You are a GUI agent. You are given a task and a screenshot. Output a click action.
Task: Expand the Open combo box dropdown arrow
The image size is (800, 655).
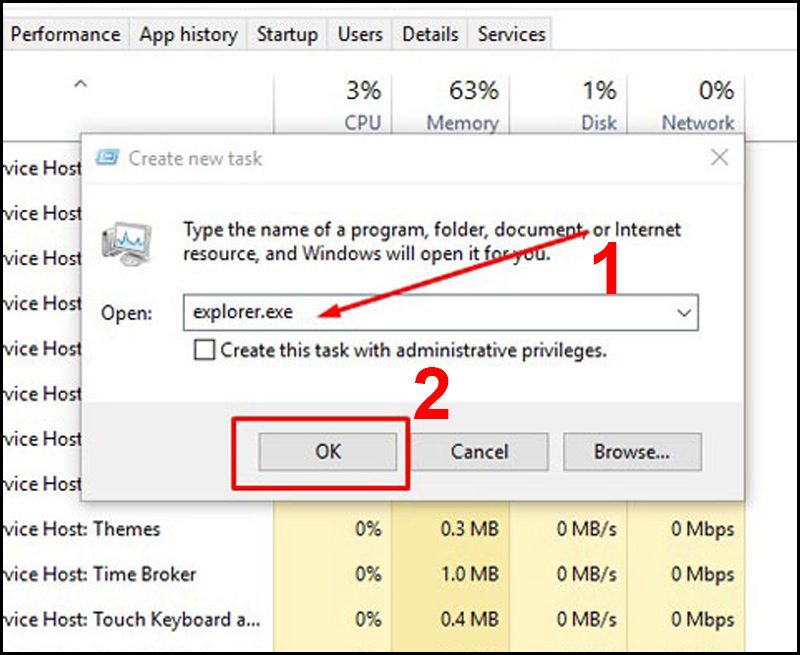click(684, 313)
